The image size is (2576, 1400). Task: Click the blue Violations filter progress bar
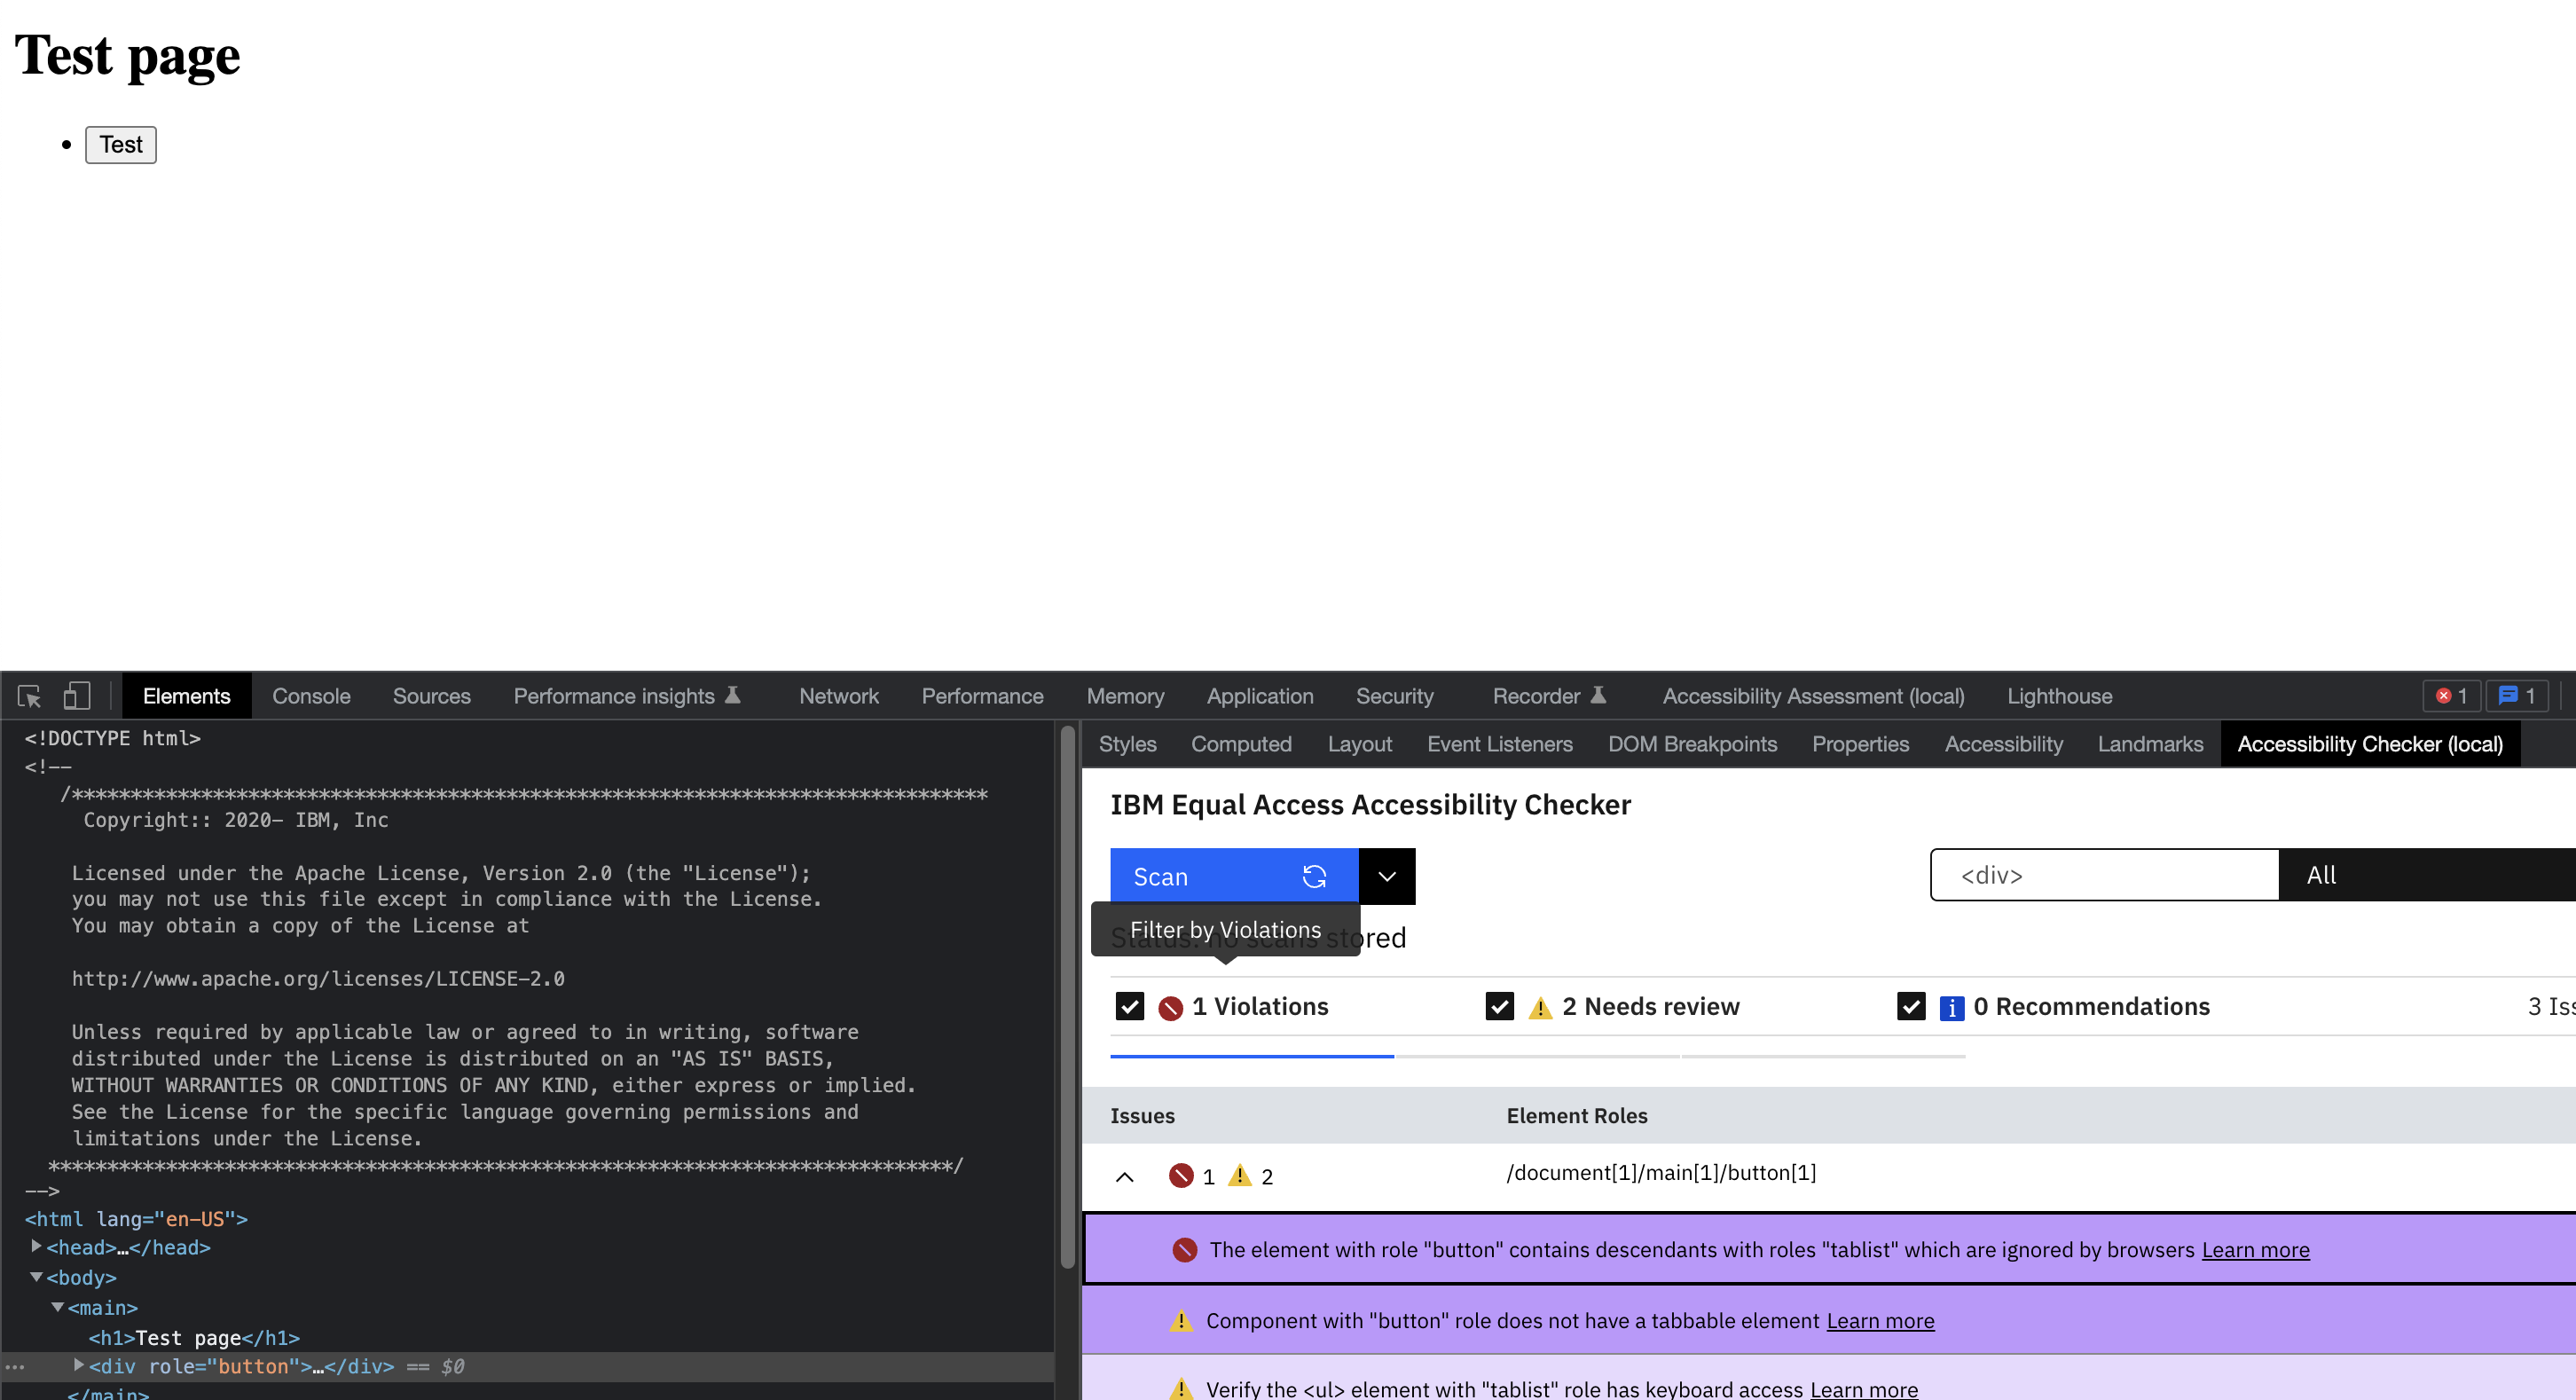click(x=1251, y=1054)
